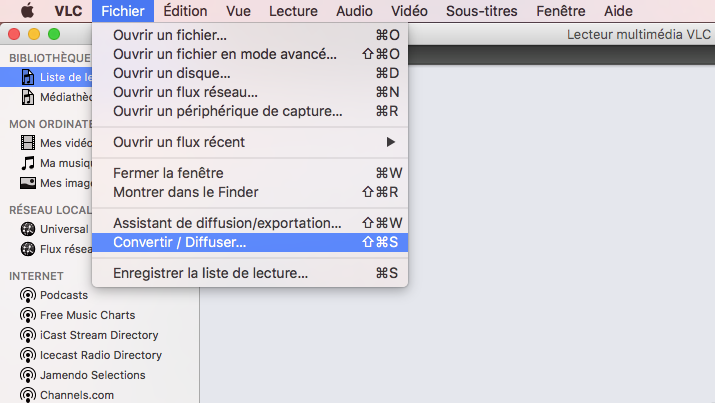Select Free Music Charts in sidebar
This screenshot has width=715, height=403.
(88, 315)
